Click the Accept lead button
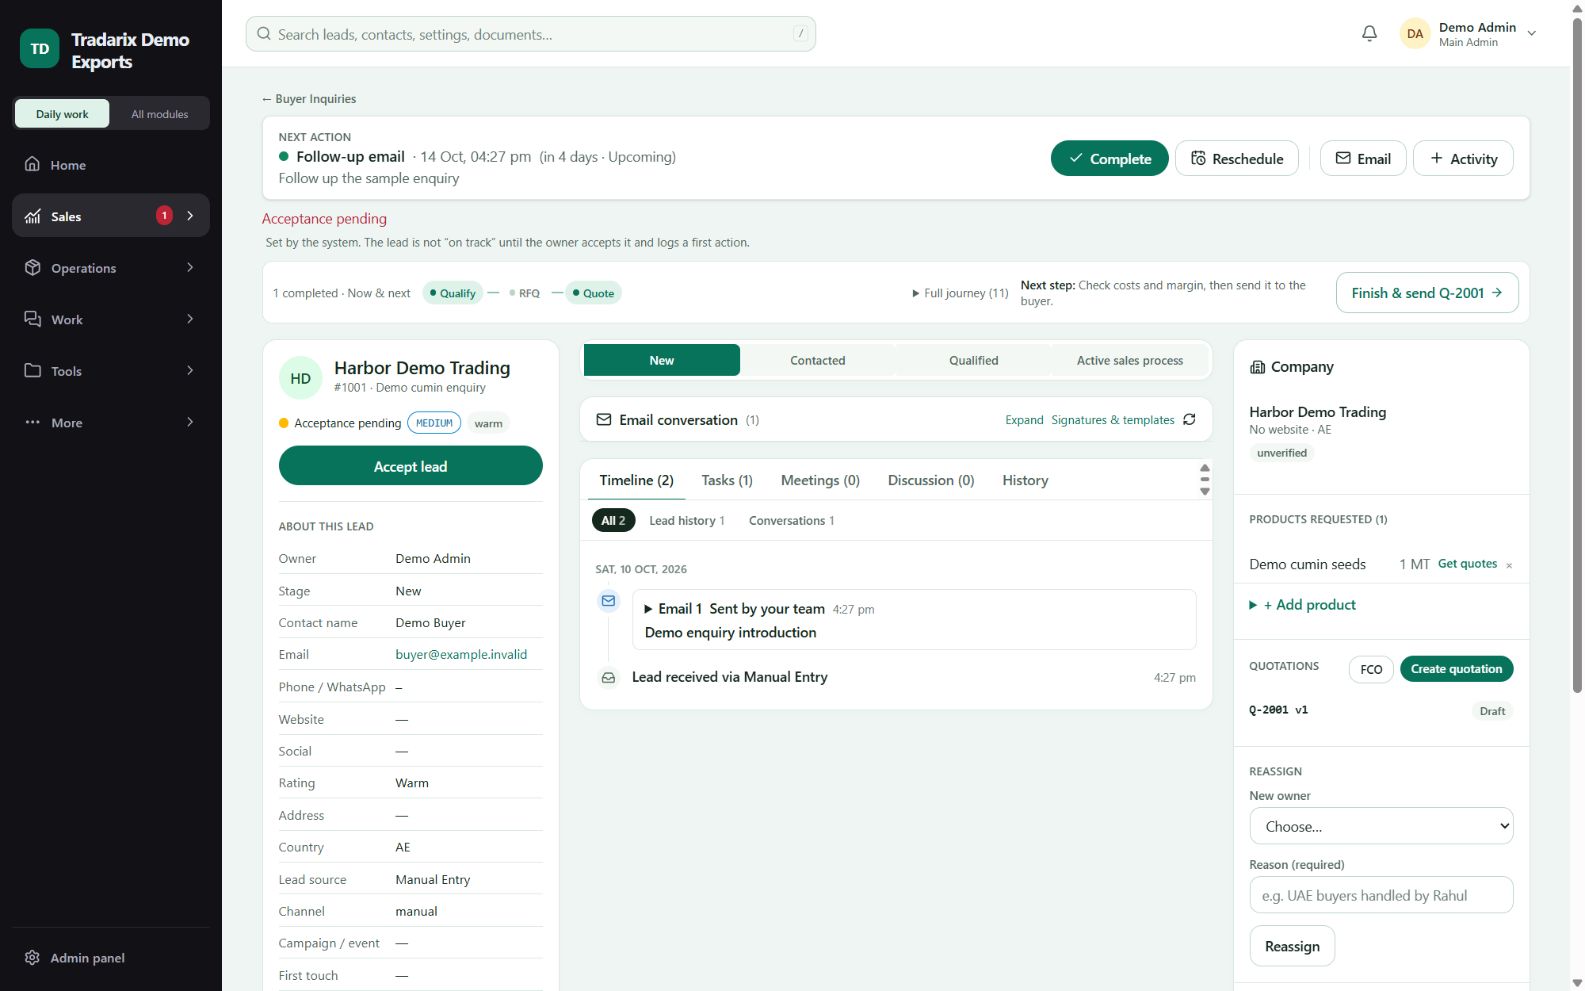This screenshot has width=1585, height=991. [x=411, y=466]
